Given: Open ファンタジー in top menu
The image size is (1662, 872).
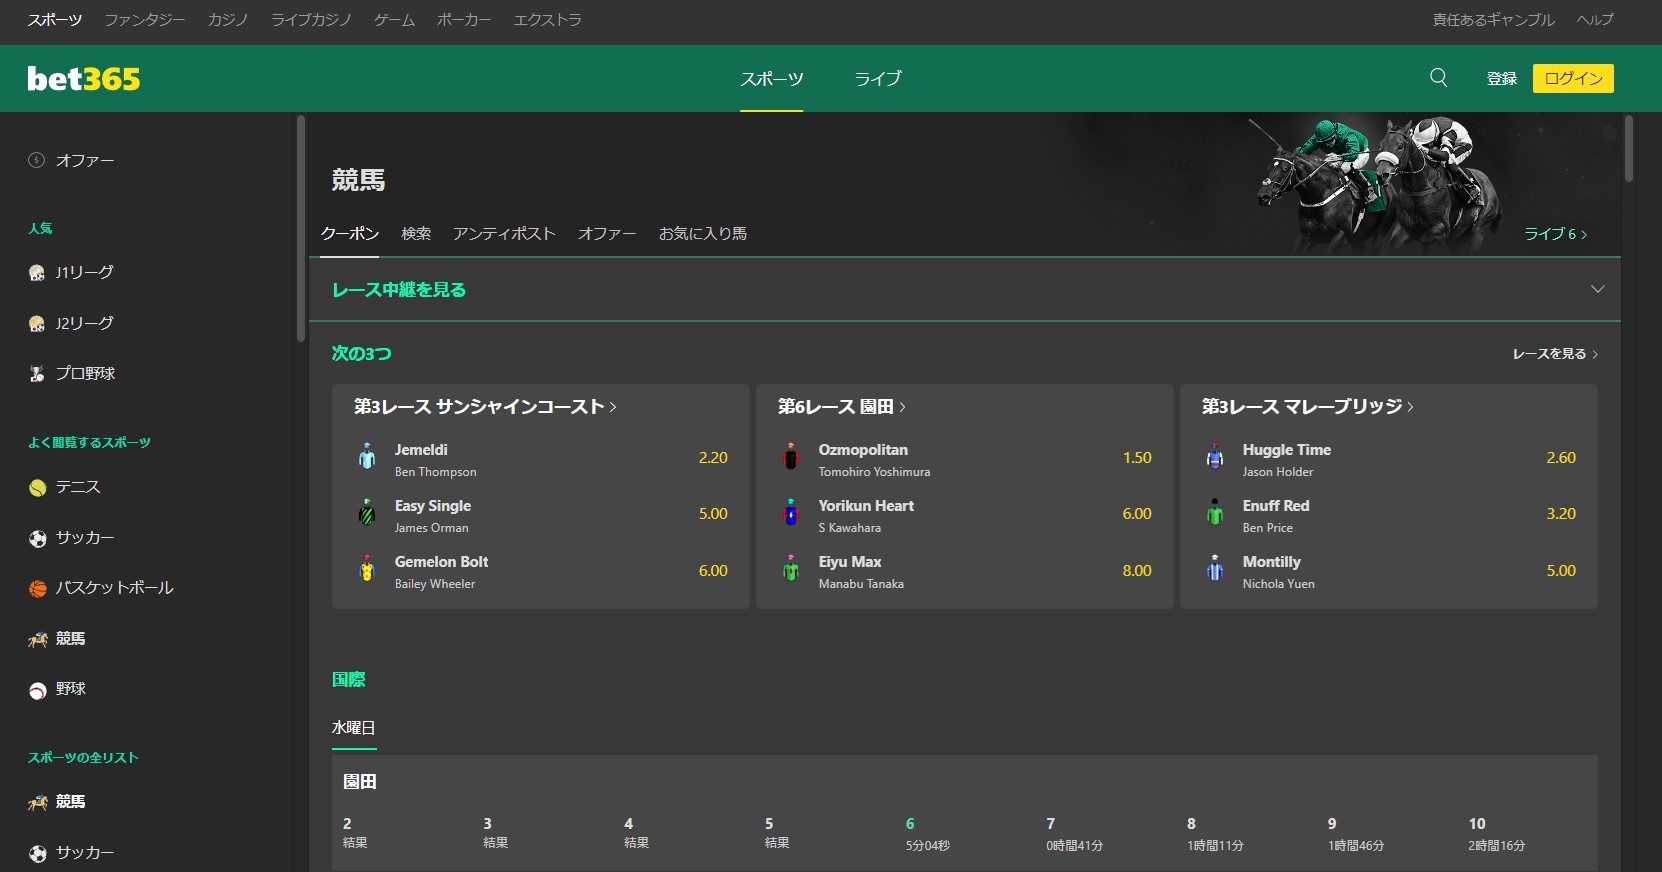Looking at the screenshot, I should [145, 20].
